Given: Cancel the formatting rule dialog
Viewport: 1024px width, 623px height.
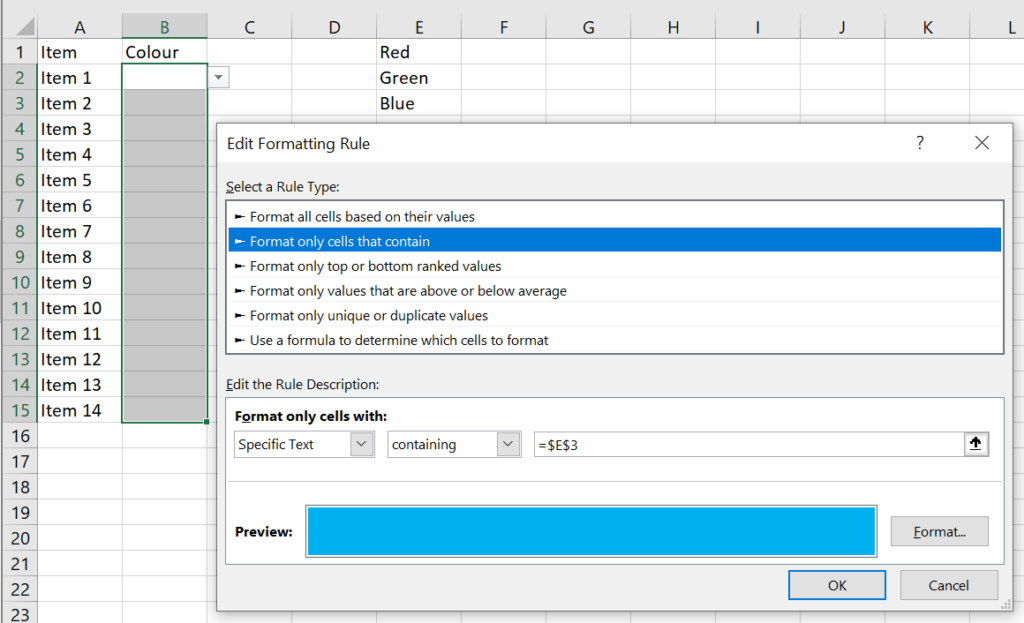Looking at the screenshot, I should pyautogui.click(x=948, y=585).
